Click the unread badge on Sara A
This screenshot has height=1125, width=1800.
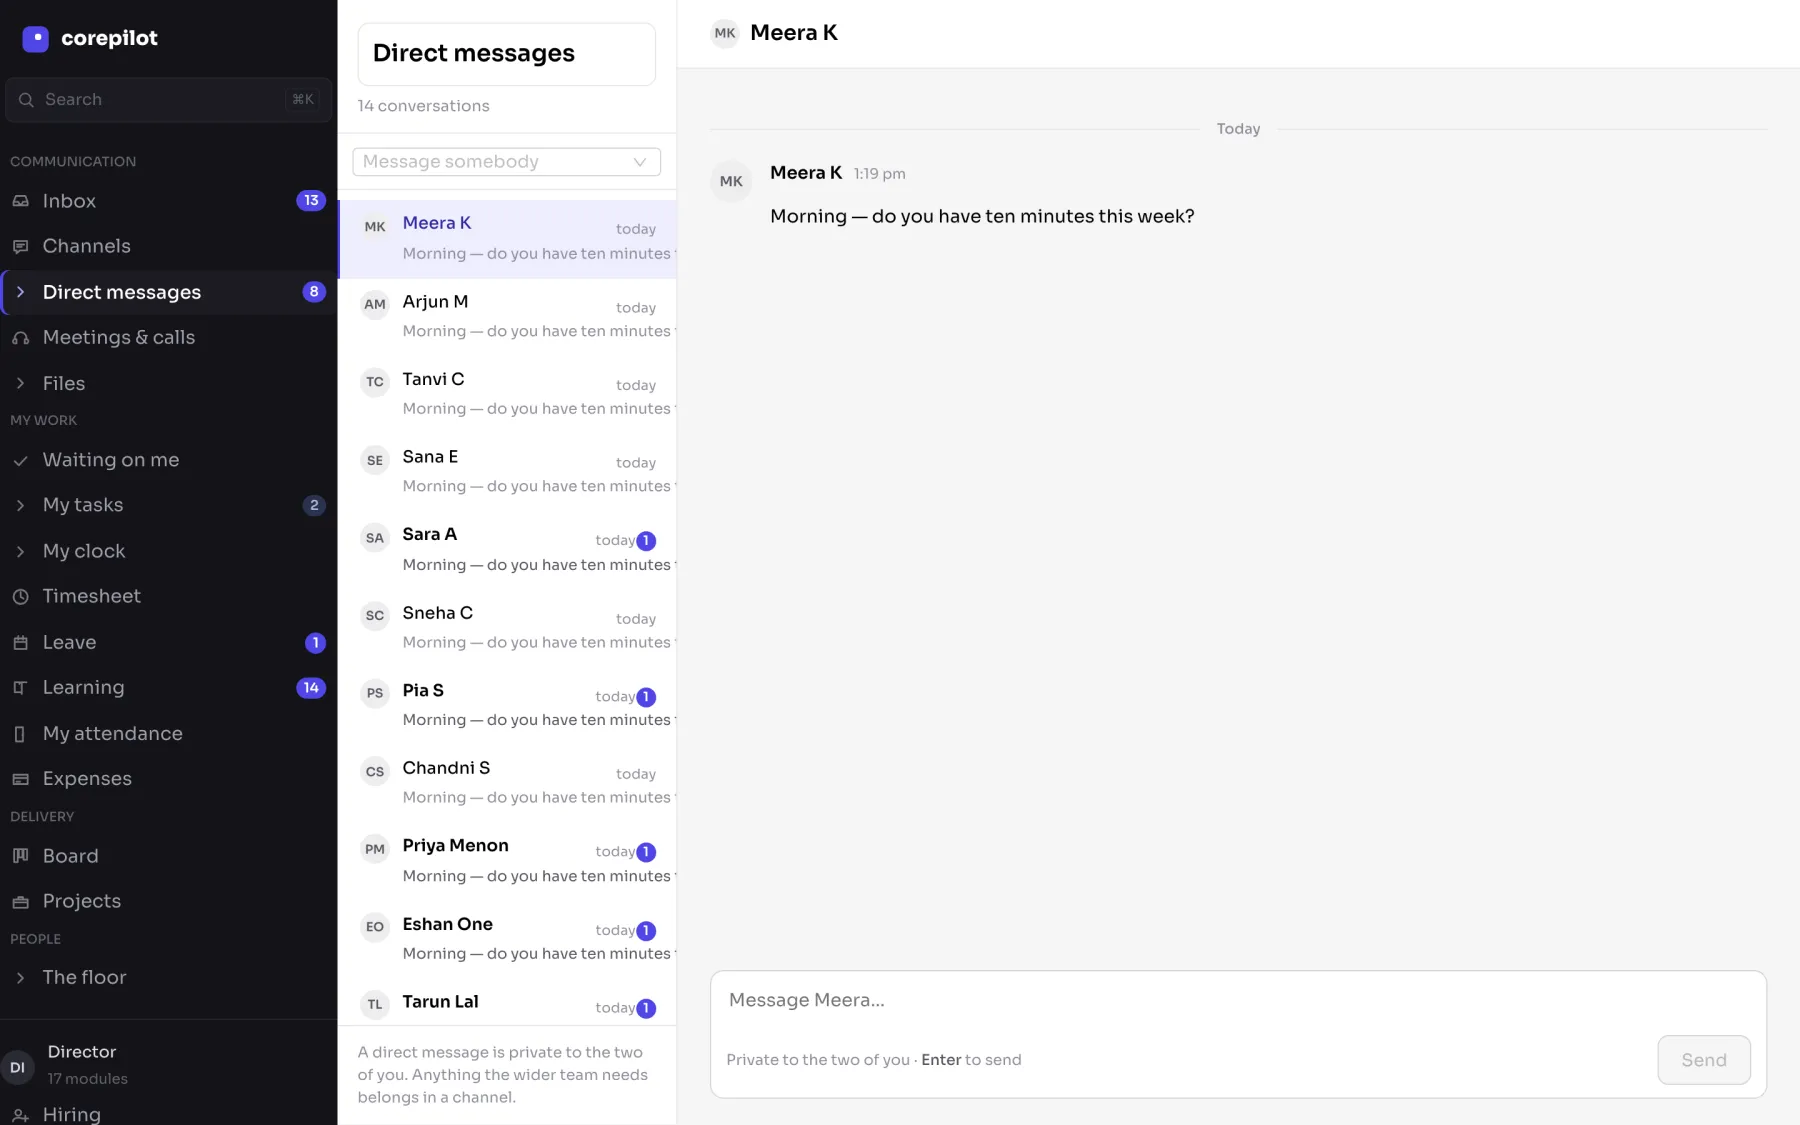[x=646, y=541]
